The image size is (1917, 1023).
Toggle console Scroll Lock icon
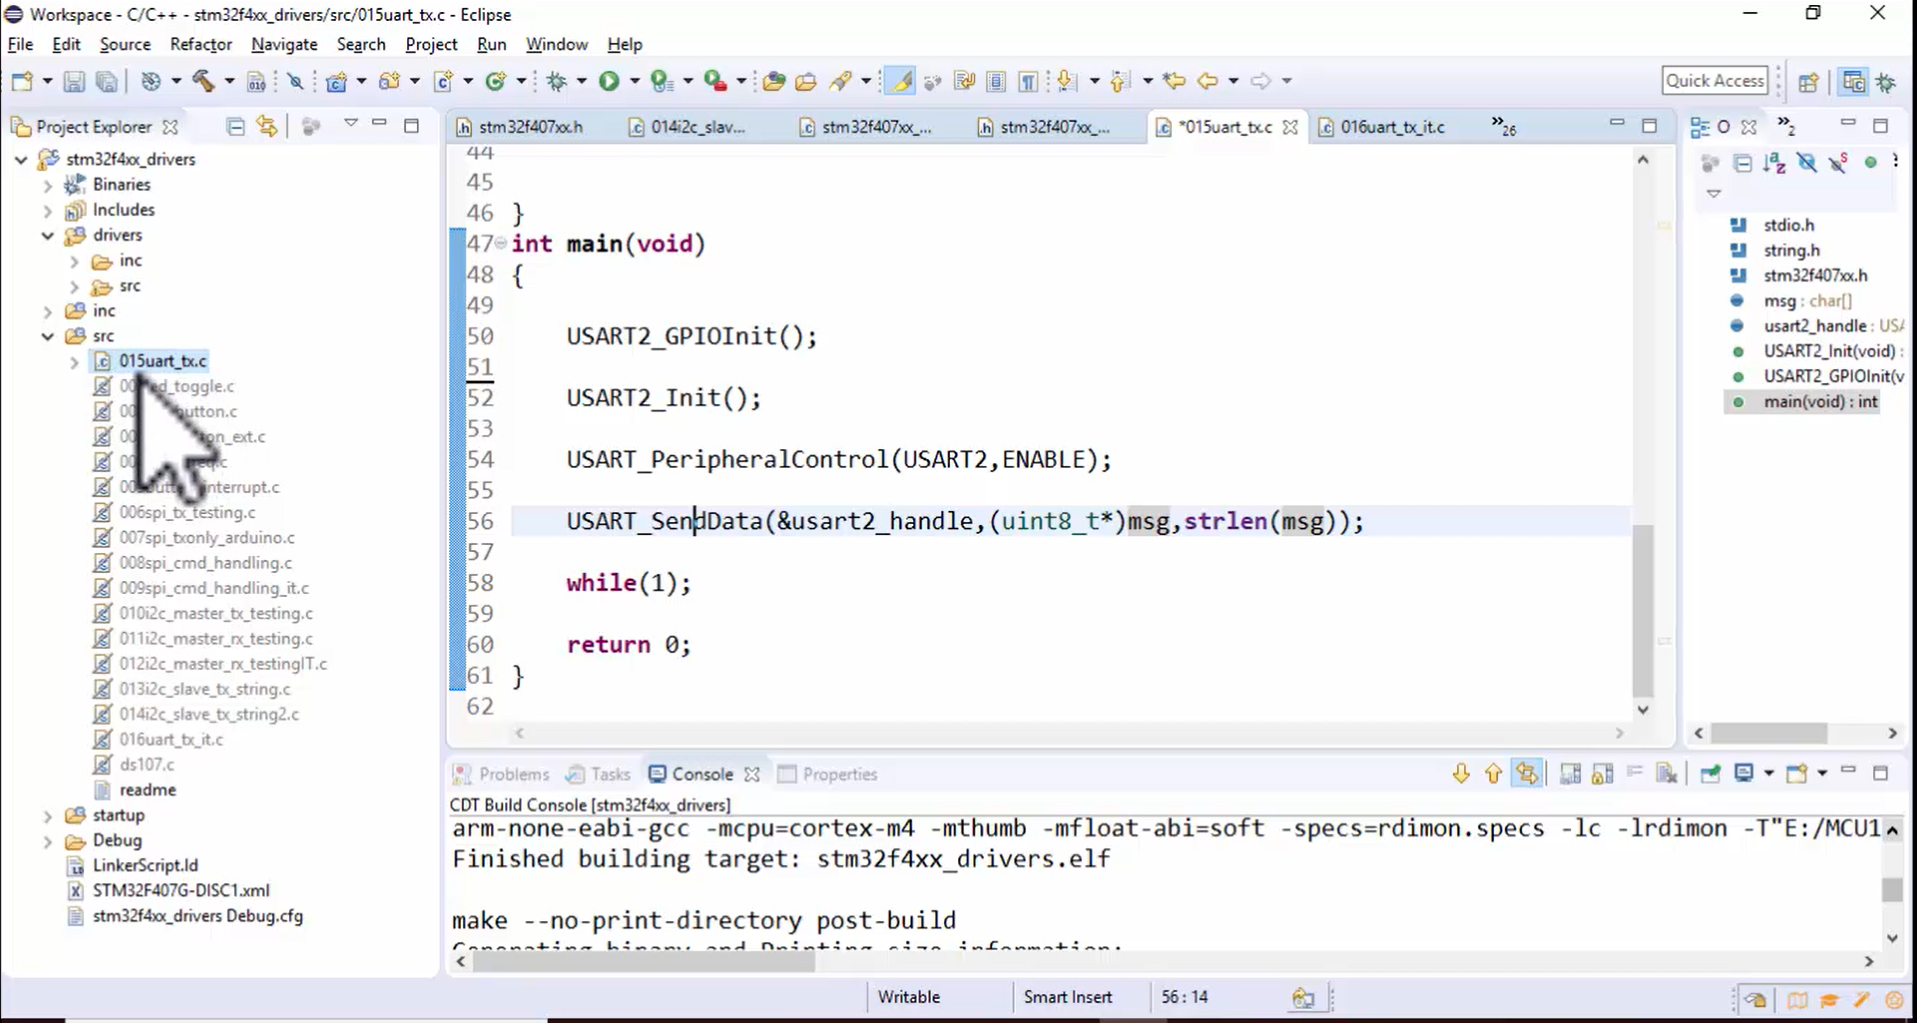[x=1603, y=774]
